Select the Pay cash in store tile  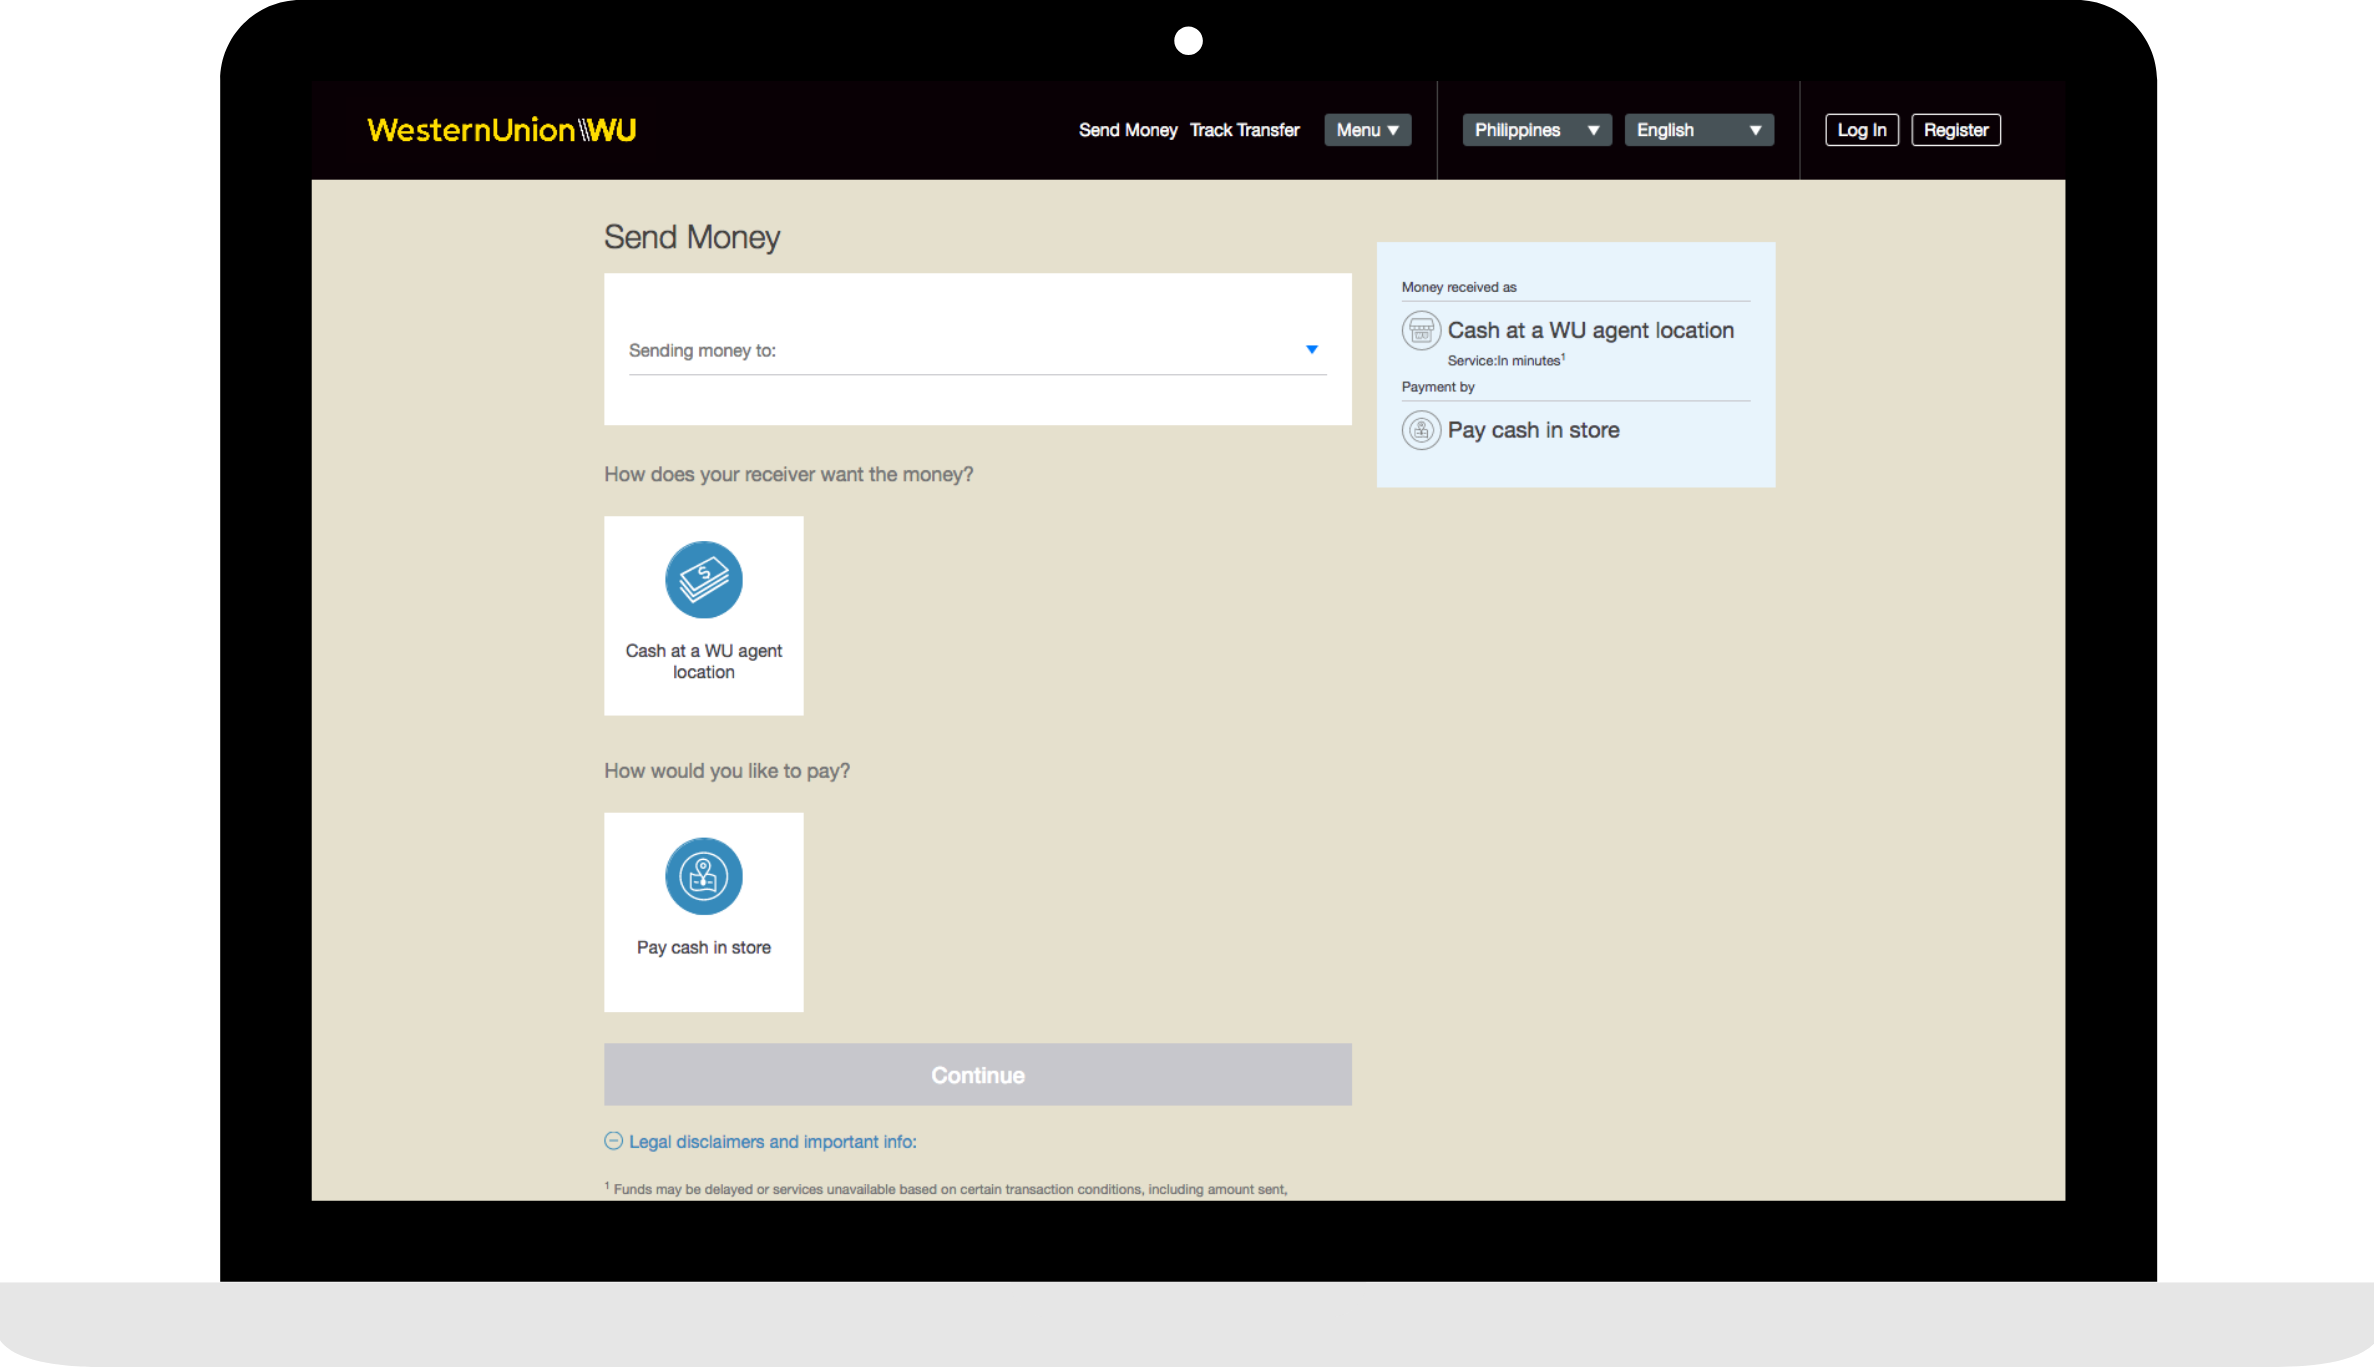[x=703, y=946]
